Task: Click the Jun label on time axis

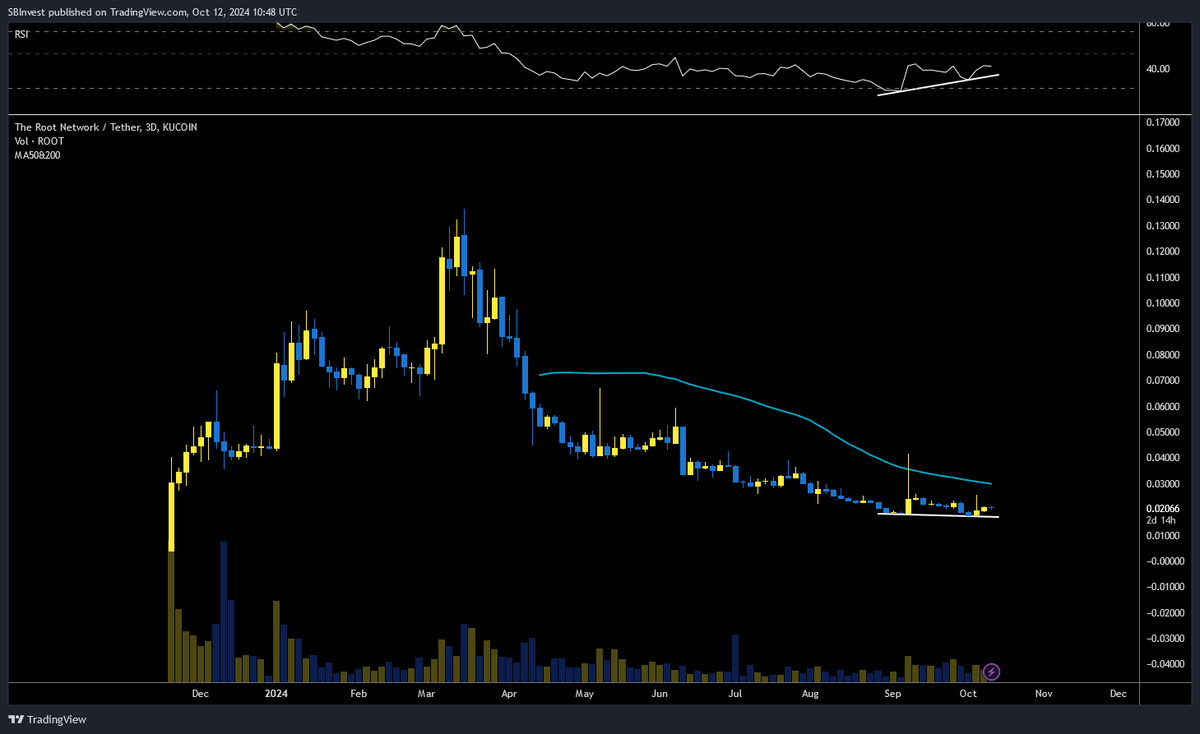Action: [660, 693]
